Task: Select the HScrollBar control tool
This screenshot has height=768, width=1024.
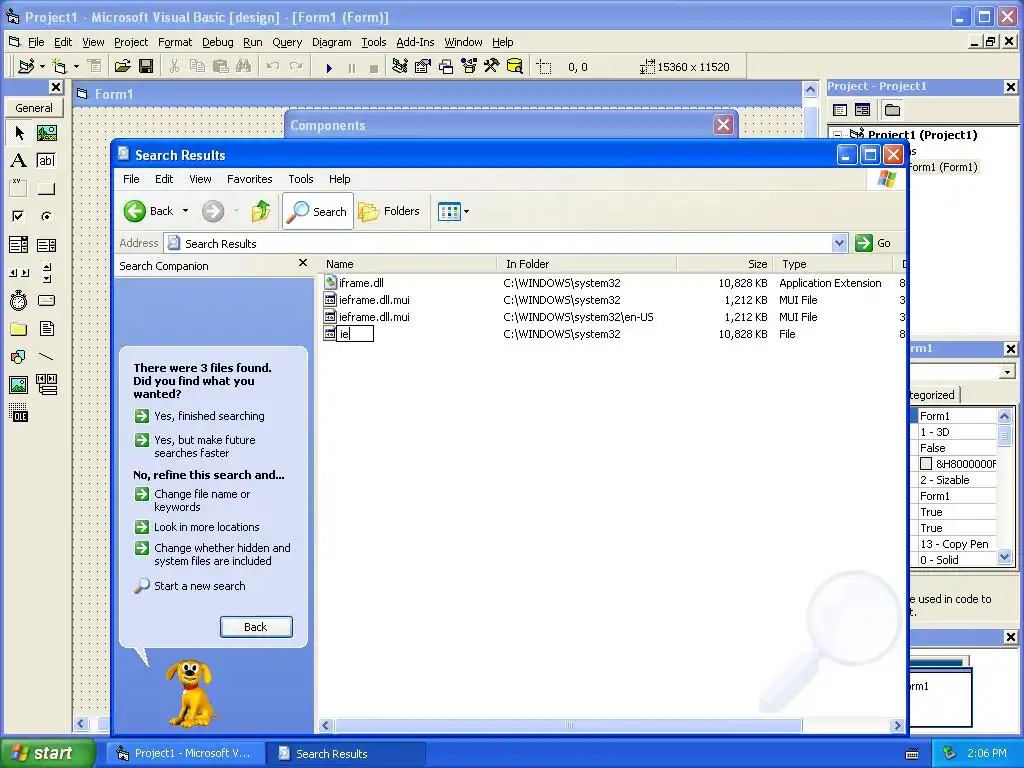Action: pos(19,273)
